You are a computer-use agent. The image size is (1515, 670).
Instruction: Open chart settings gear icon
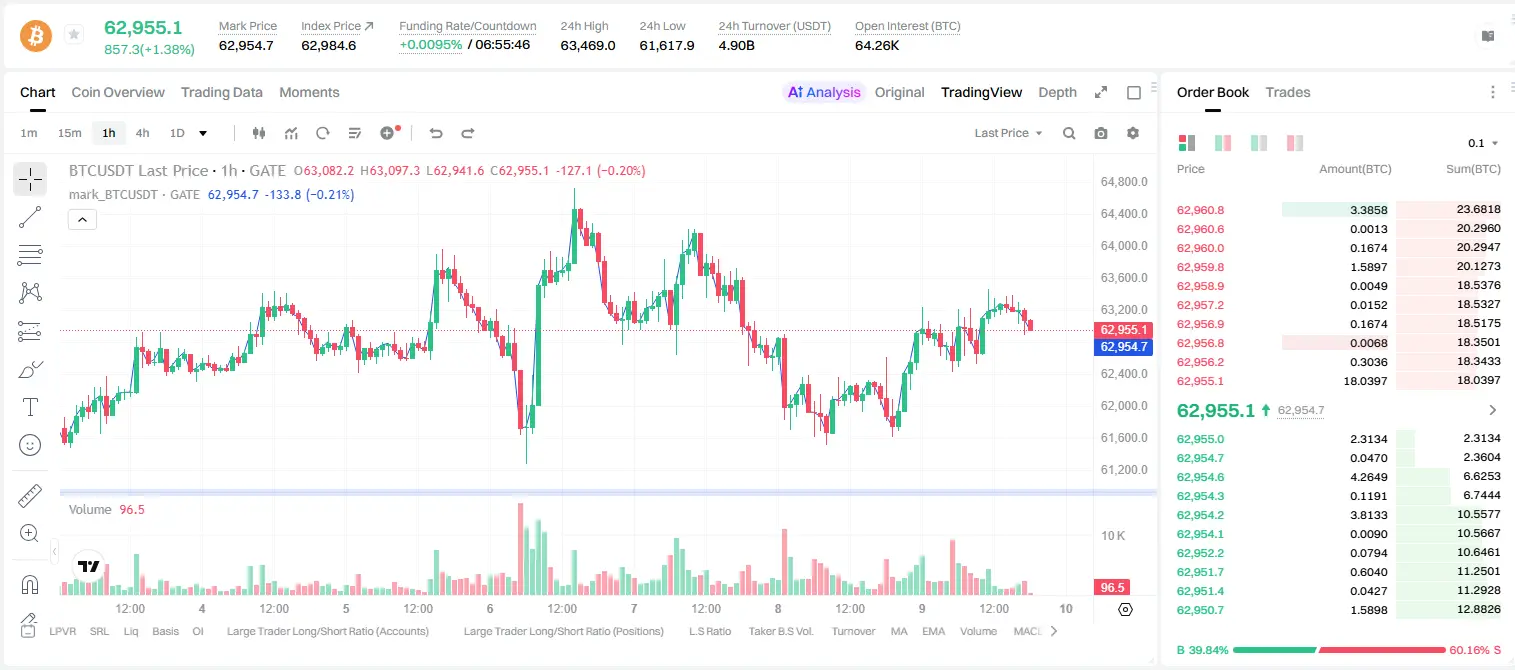pyautogui.click(x=1133, y=133)
